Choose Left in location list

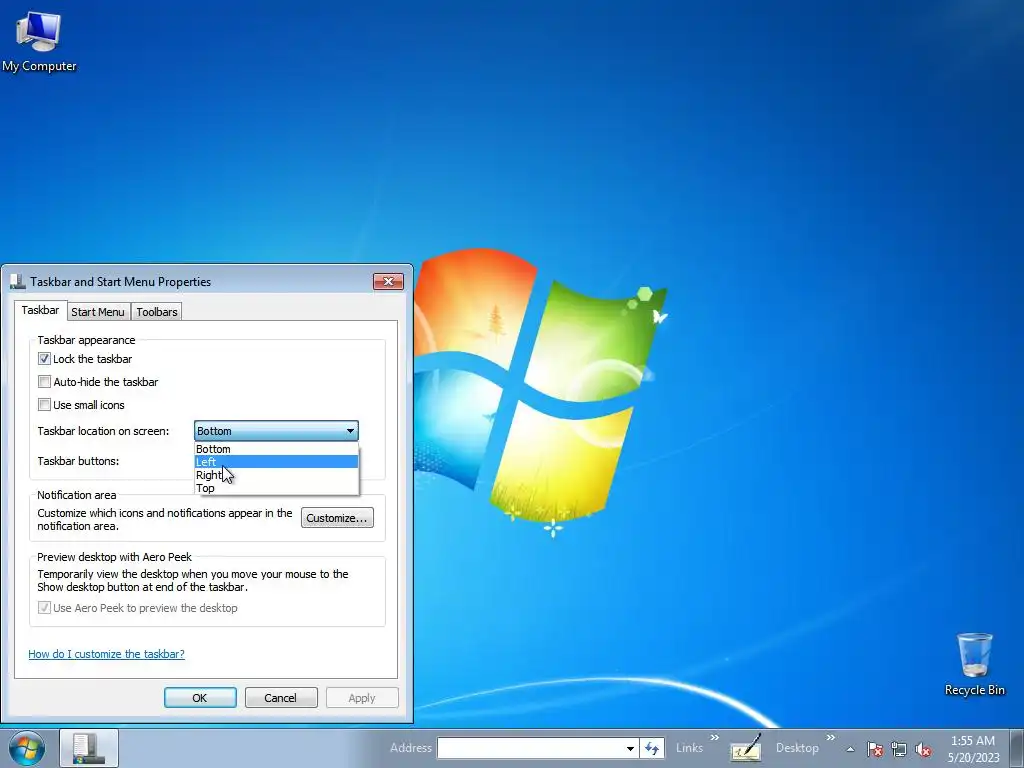(276, 462)
